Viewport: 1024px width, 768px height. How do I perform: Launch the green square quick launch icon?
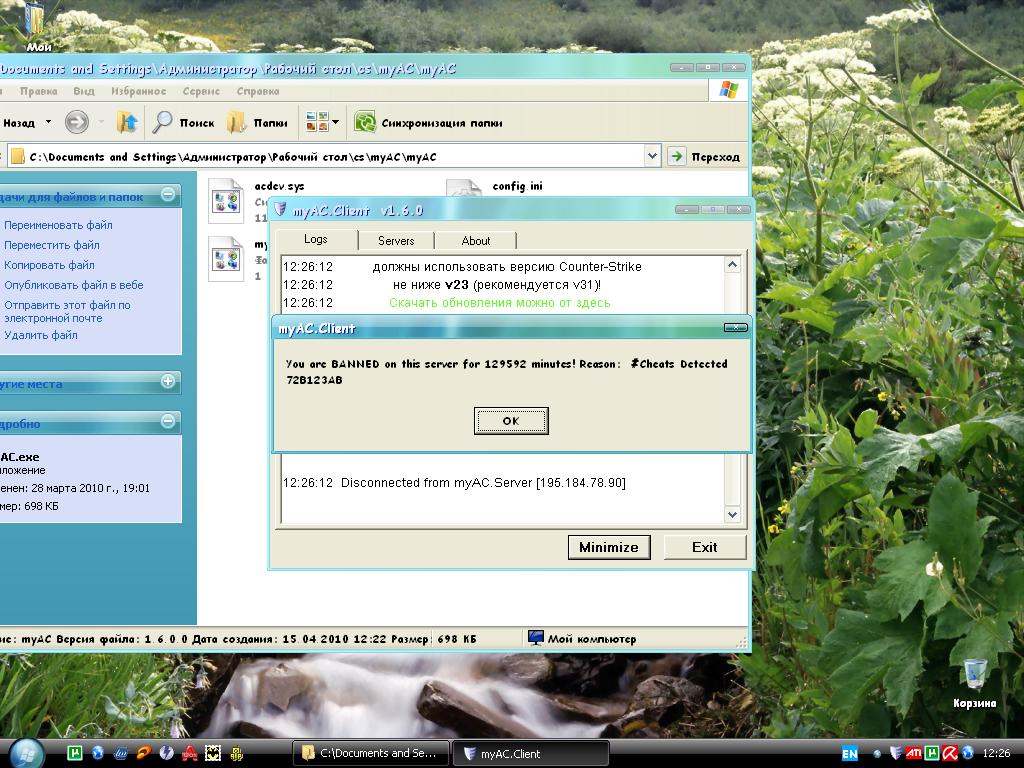(75, 753)
